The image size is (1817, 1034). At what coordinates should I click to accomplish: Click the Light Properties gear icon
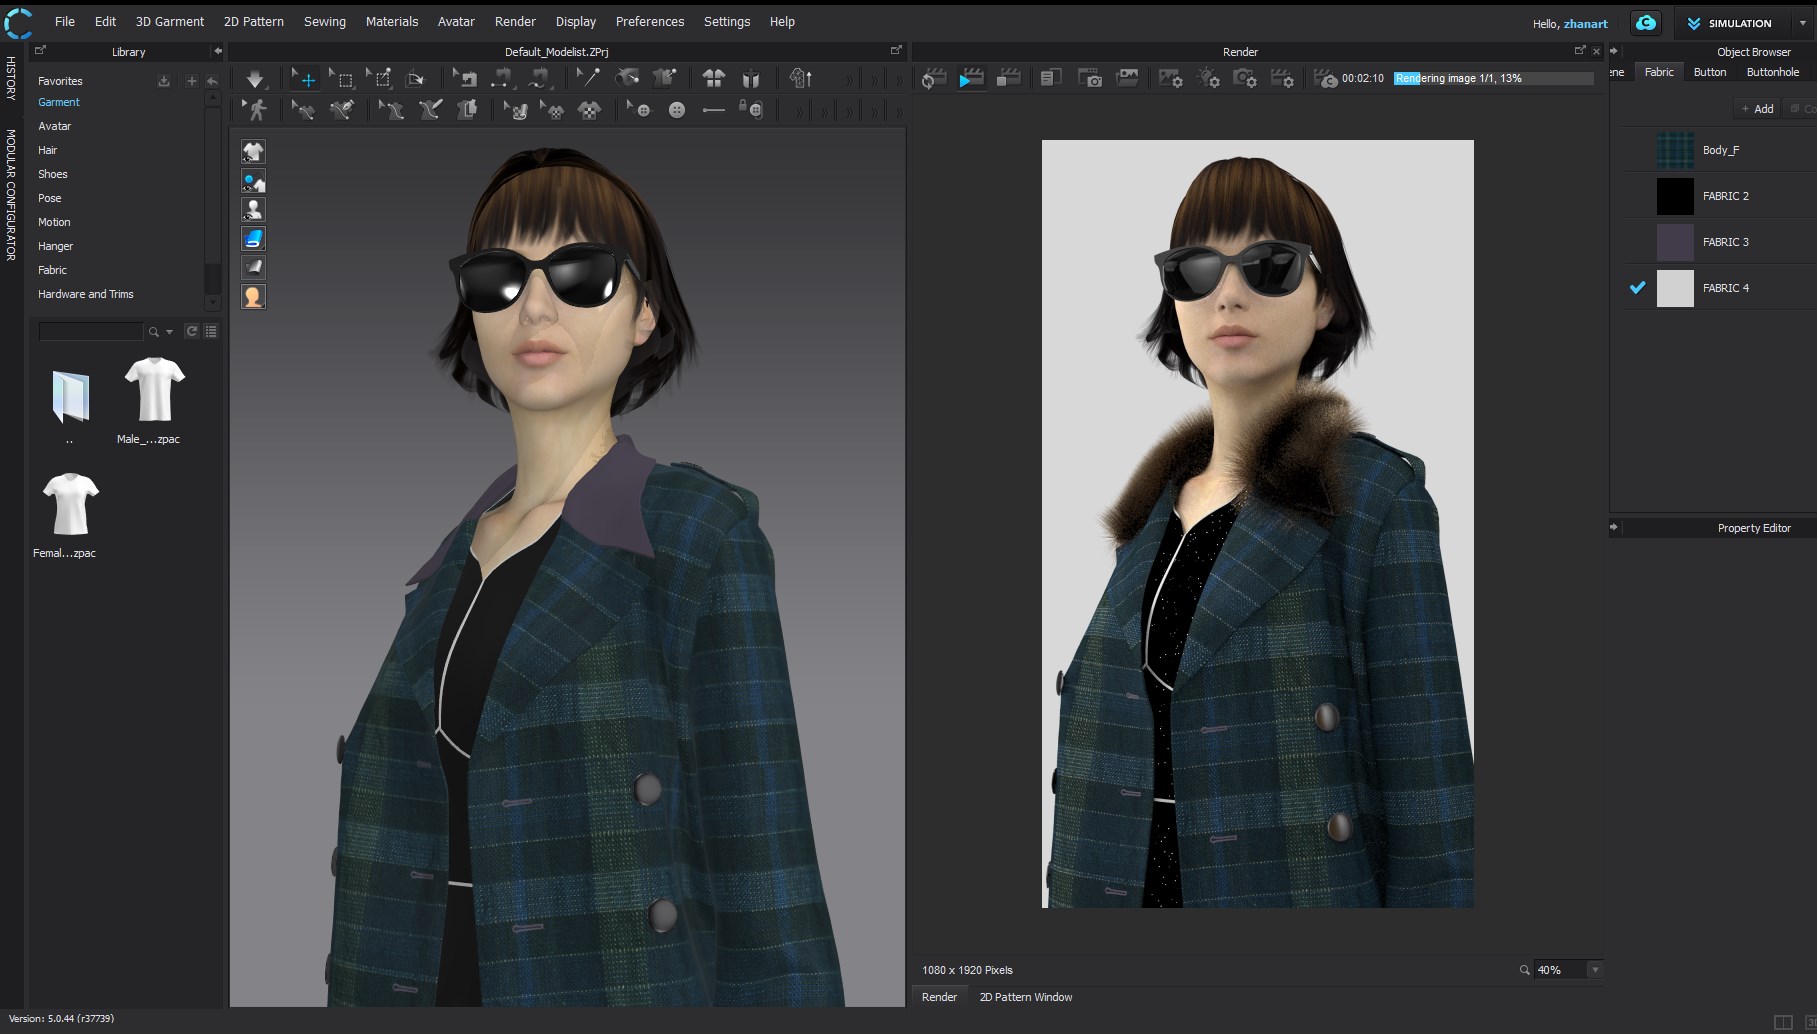point(1208,79)
